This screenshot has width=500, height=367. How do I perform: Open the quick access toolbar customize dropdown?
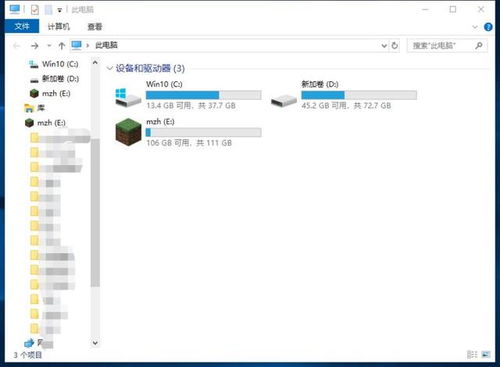coord(59,10)
